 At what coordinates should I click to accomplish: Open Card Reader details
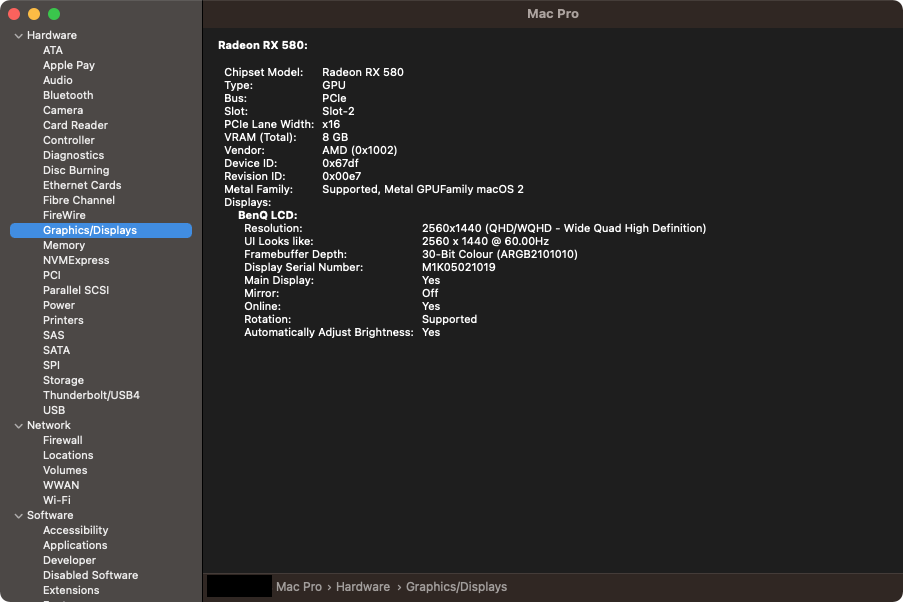[x=75, y=125]
